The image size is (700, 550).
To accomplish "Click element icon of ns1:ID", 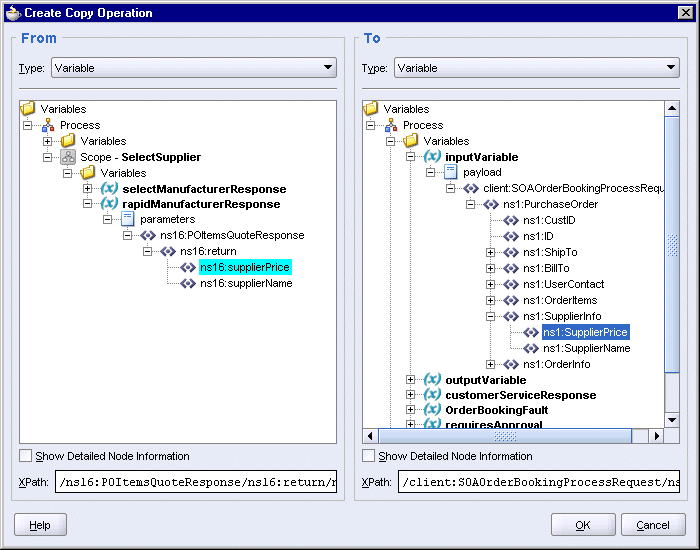I will (511, 237).
